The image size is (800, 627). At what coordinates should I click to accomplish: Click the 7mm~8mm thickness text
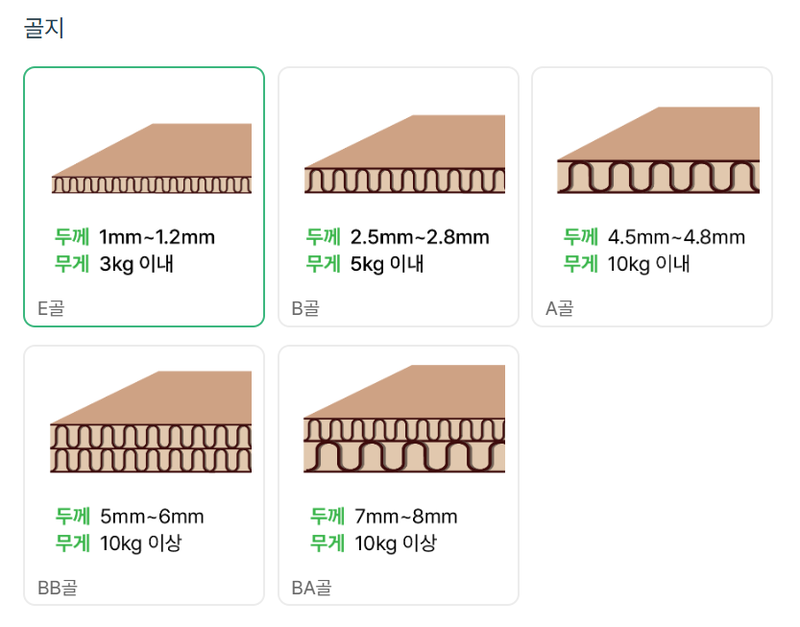coord(406,516)
